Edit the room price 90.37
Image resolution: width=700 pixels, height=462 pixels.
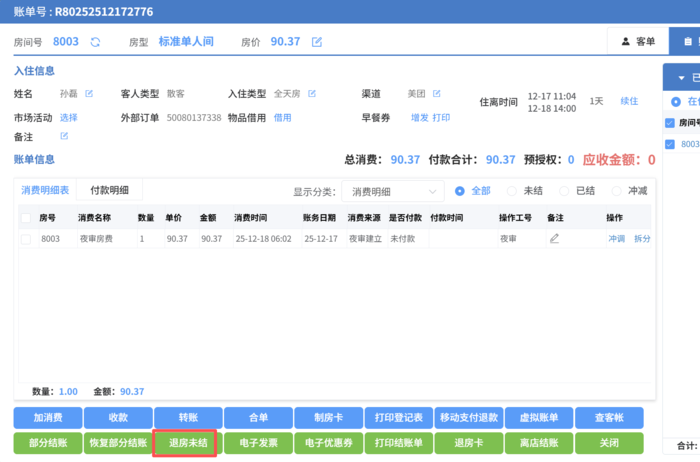(317, 42)
